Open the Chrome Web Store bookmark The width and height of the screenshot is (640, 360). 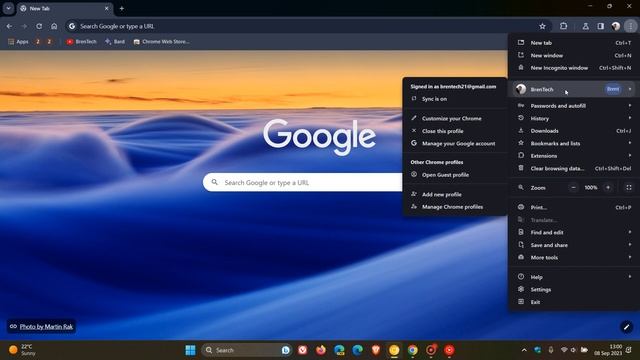click(x=162, y=42)
